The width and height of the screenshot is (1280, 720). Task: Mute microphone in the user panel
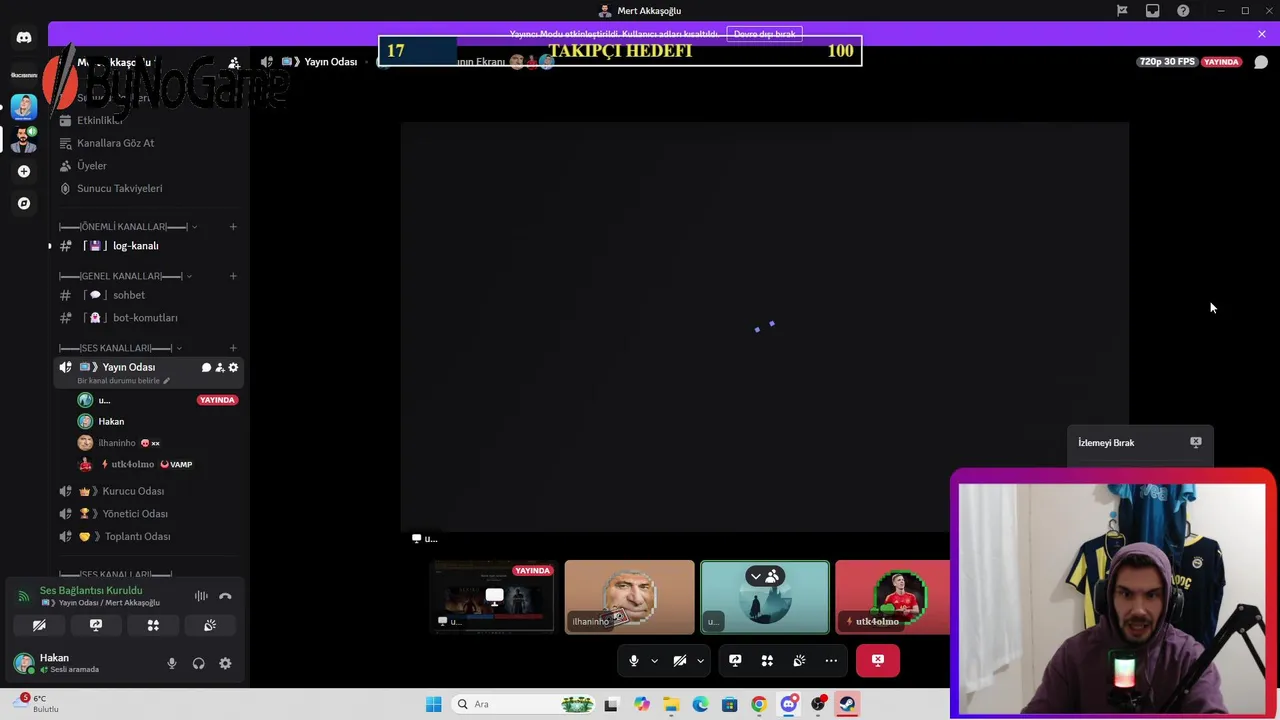[x=172, y=663]
